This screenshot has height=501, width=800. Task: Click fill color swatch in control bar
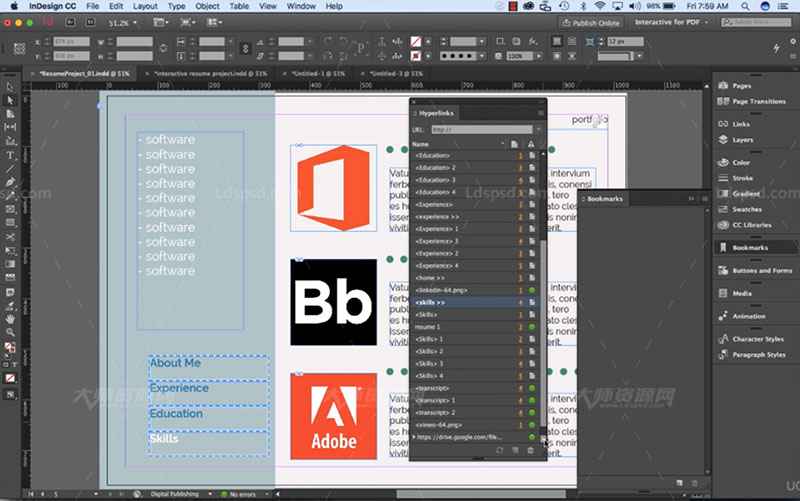tap(416, 41)
